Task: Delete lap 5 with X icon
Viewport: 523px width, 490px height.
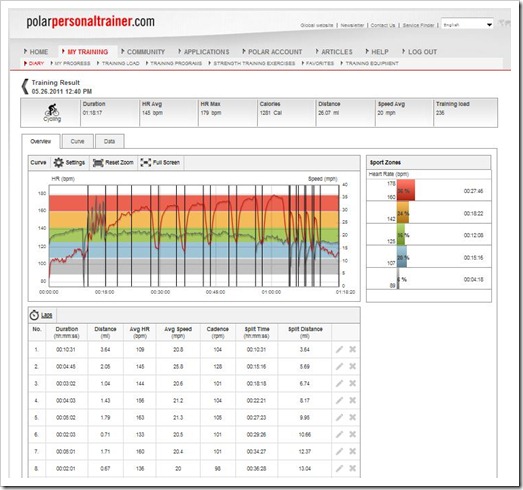Action: coord(352,417)
